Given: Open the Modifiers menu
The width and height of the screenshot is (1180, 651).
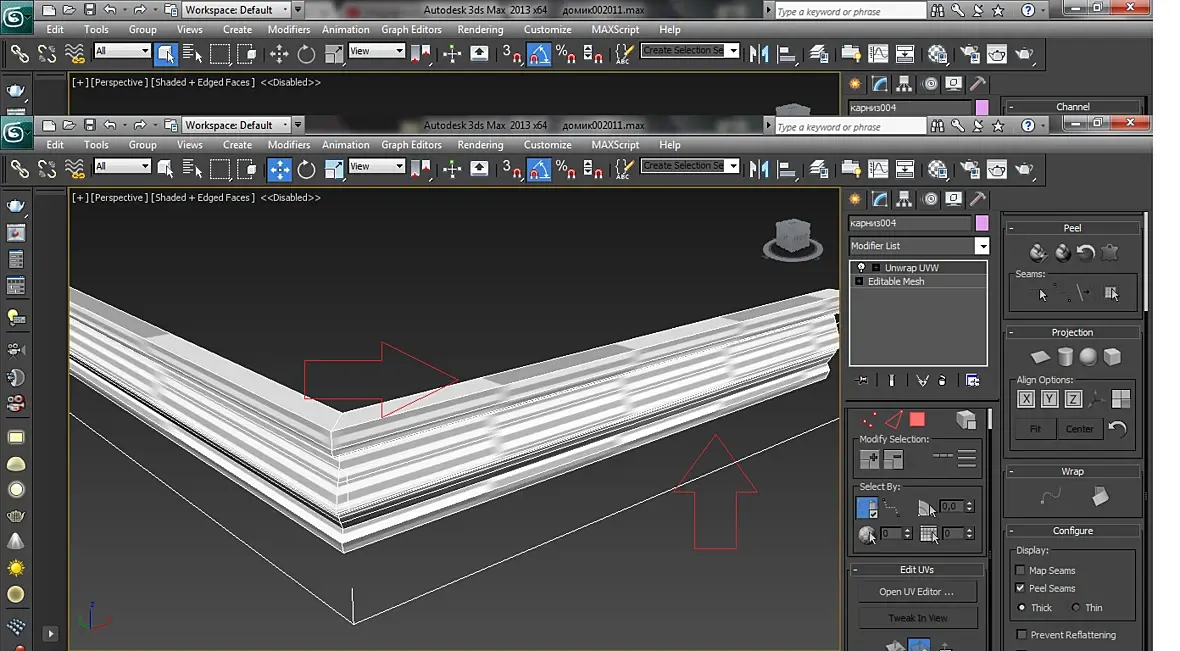Looking at the screenshot, I should click(x=289, y=144).
